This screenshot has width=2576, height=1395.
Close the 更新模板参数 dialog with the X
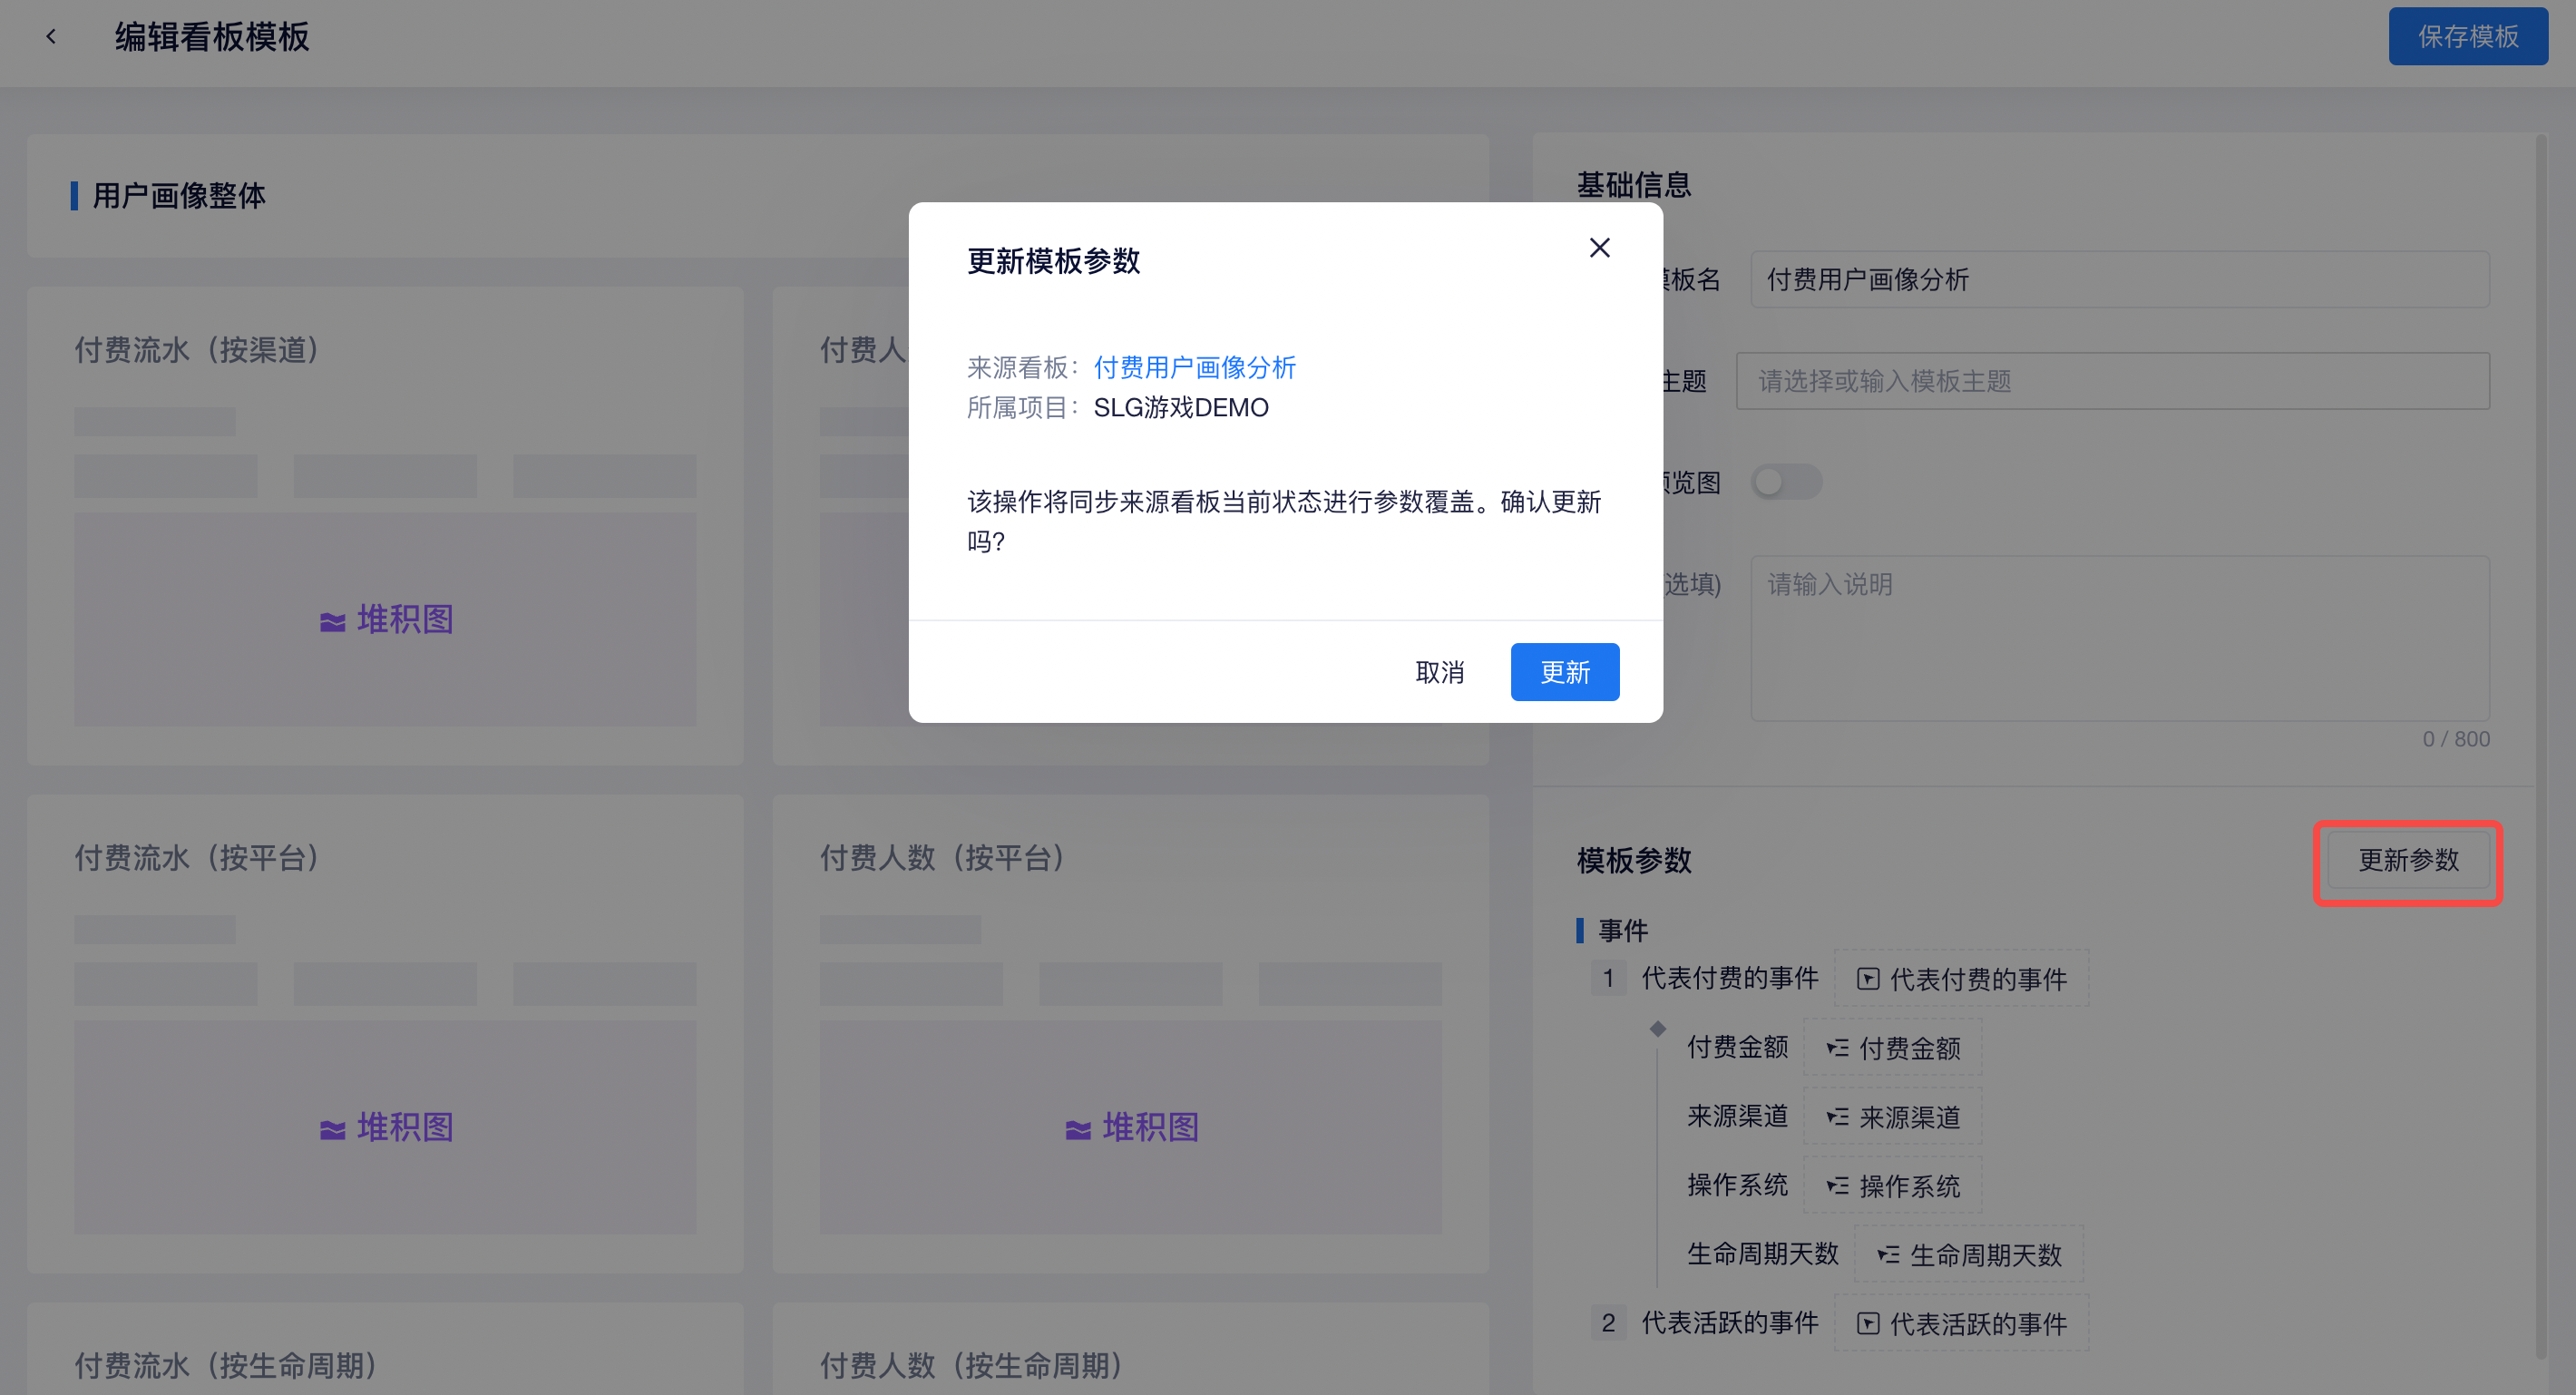coord(1599,248)
